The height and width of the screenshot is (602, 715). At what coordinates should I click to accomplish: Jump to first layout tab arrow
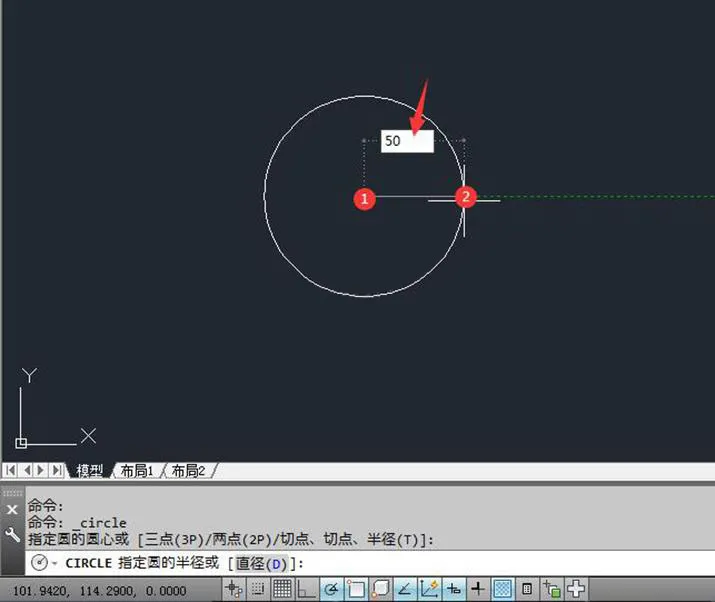point(12,470)
